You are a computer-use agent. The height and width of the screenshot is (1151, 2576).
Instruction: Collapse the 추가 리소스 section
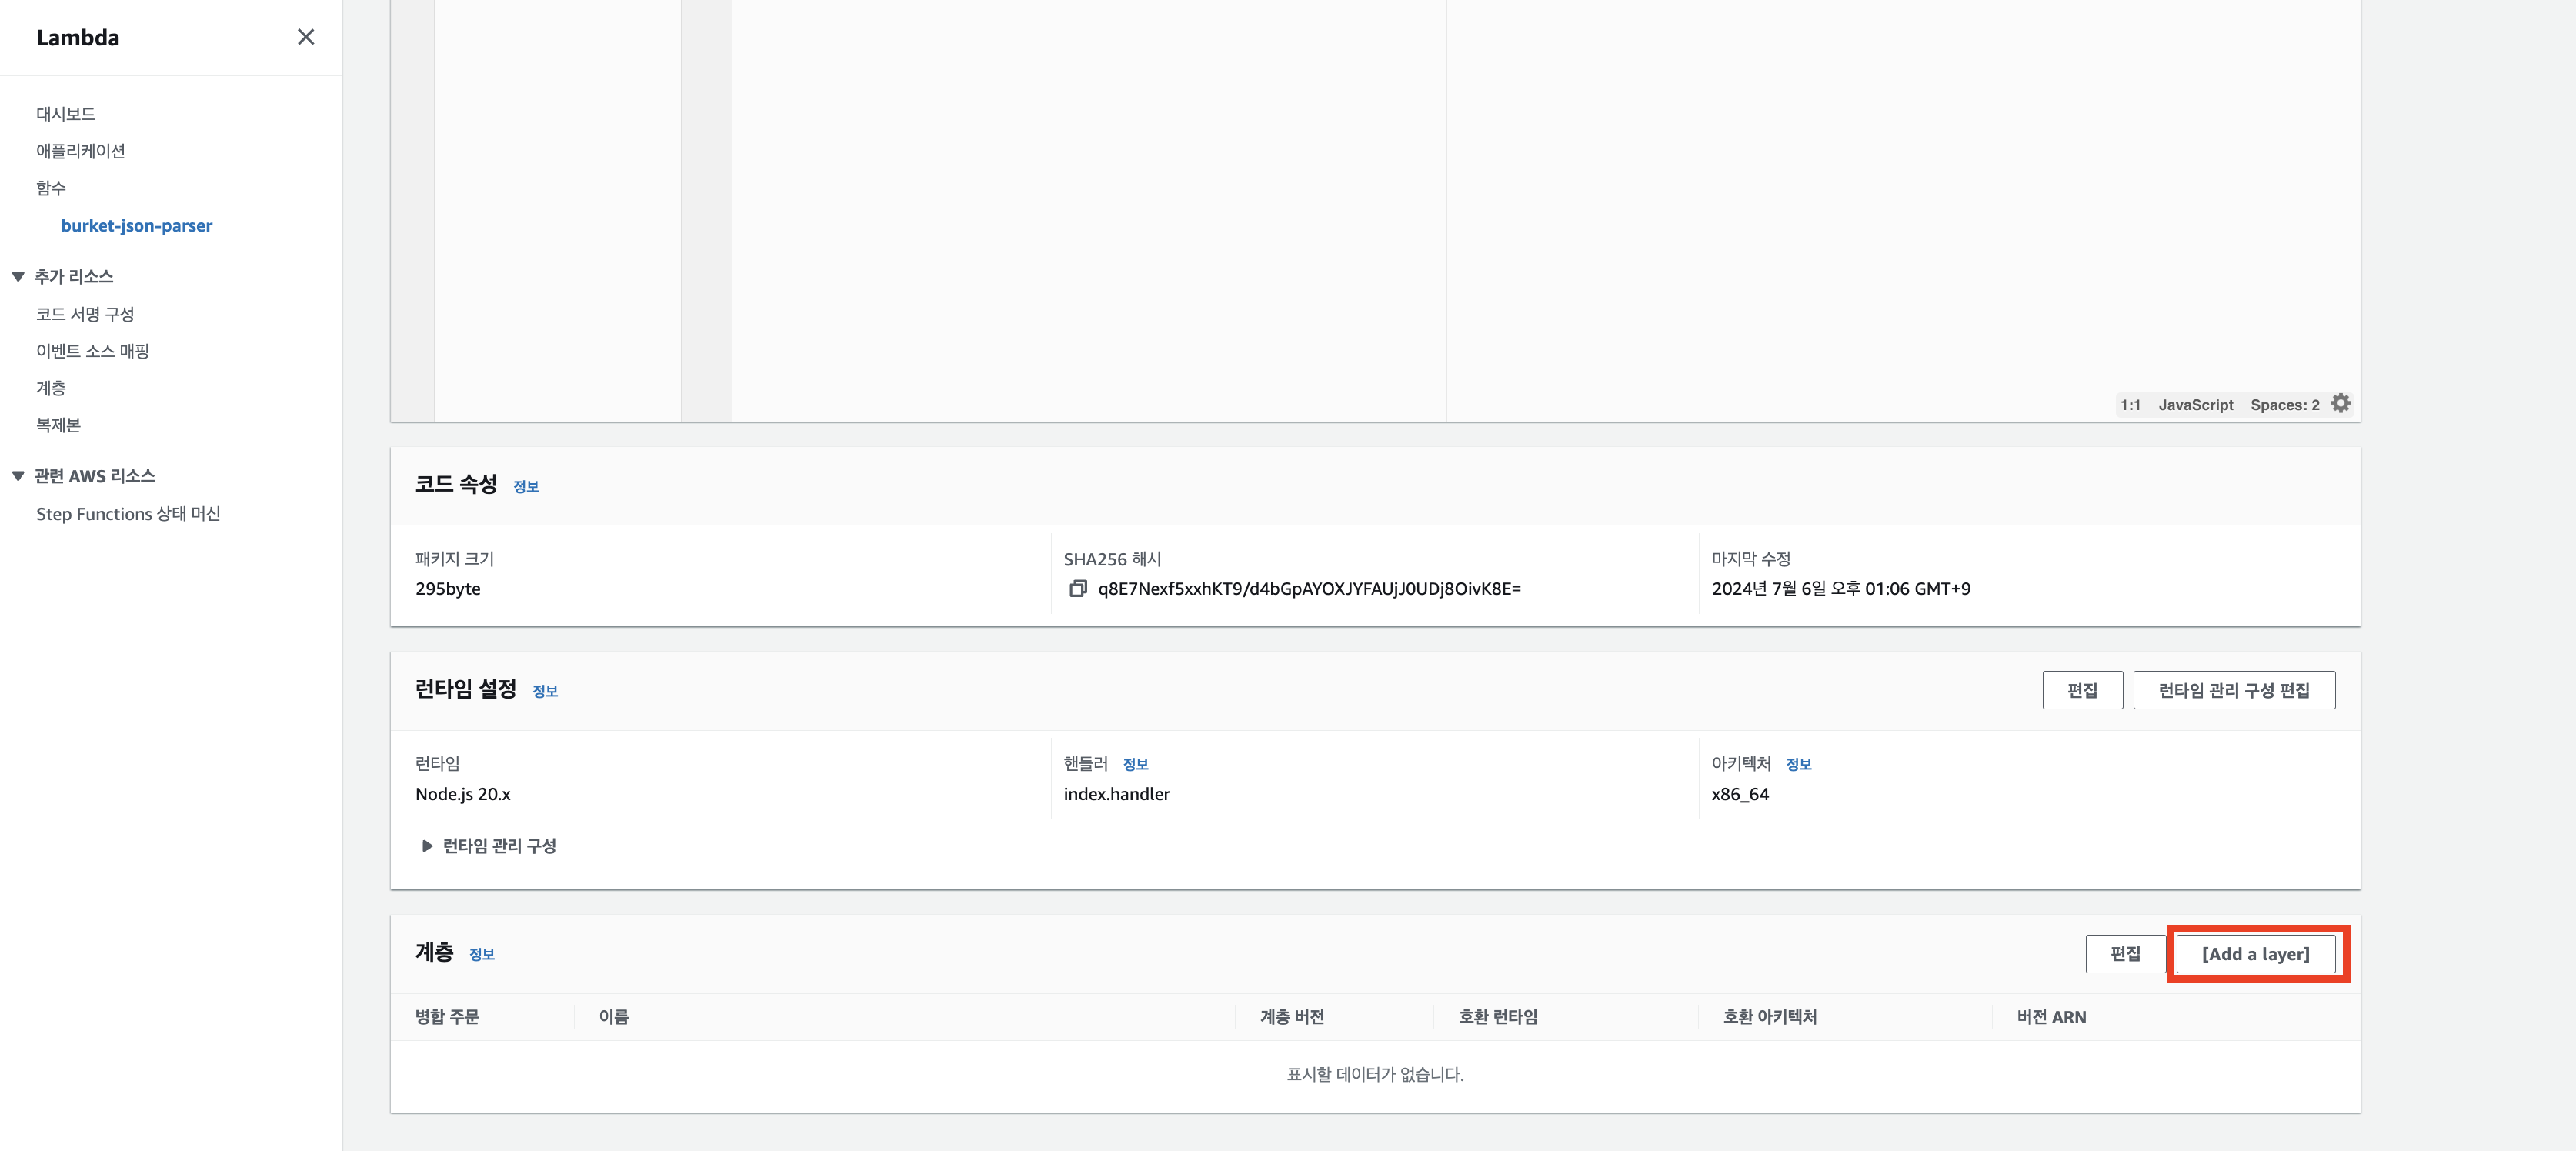(x=18, y=276)
